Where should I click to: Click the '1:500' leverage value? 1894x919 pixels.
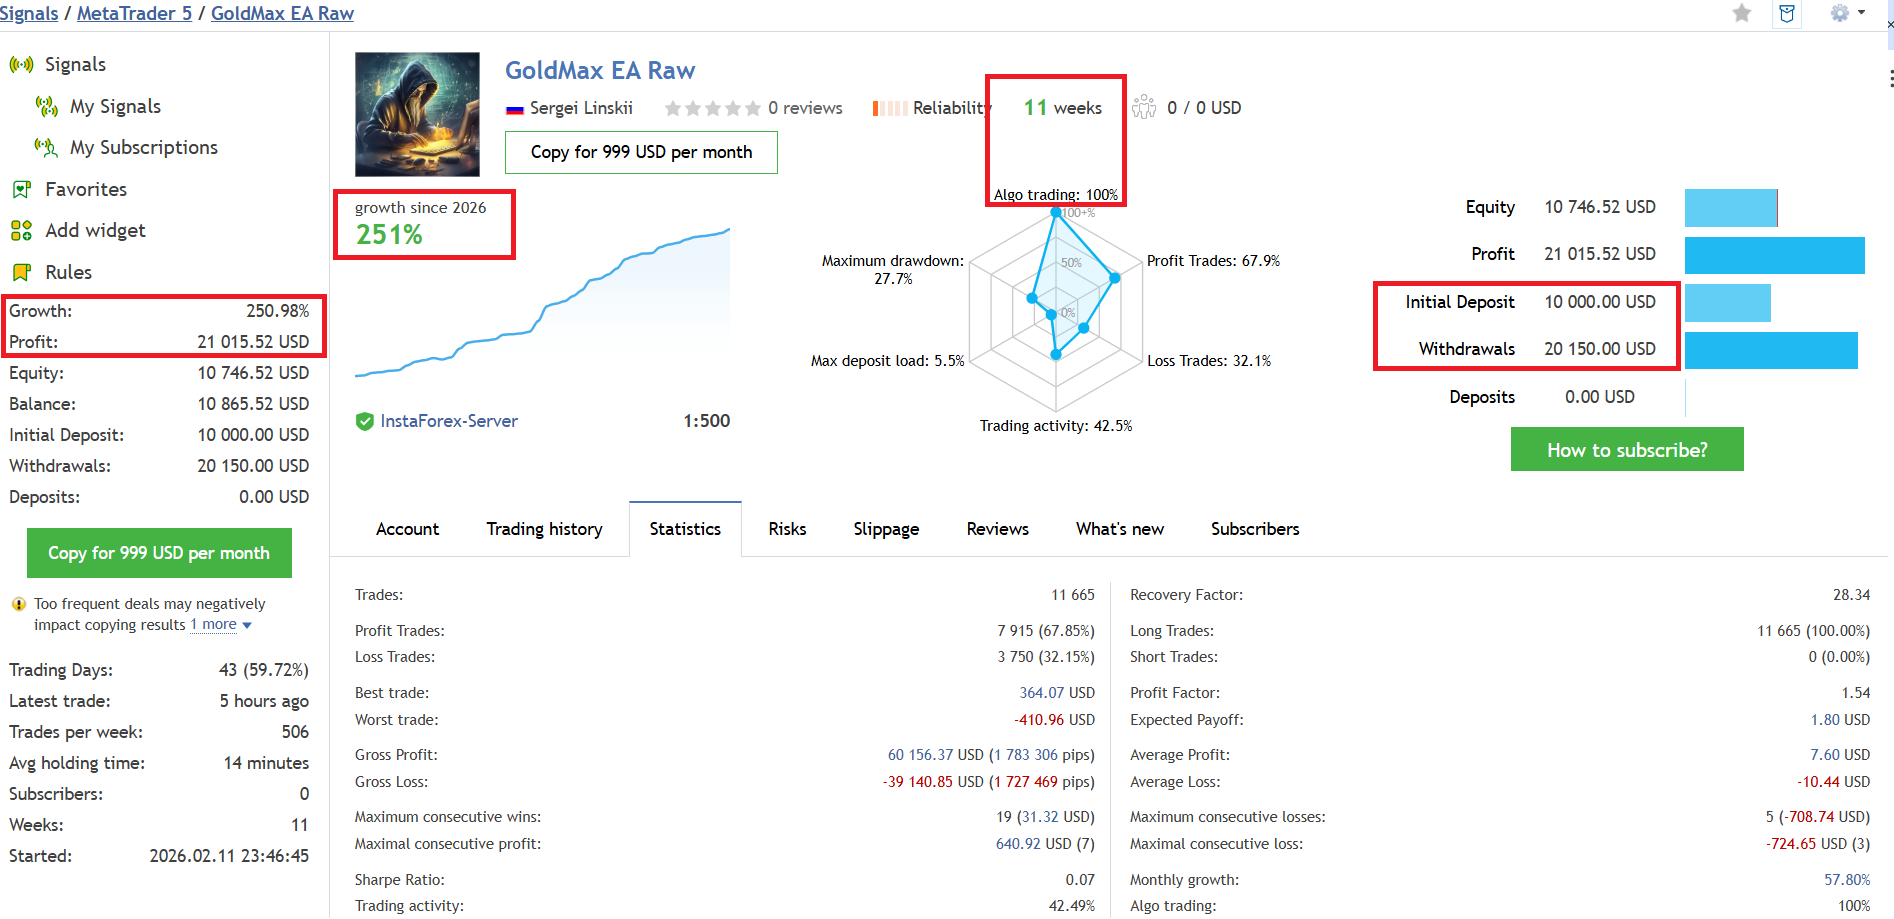pos(707,421)
